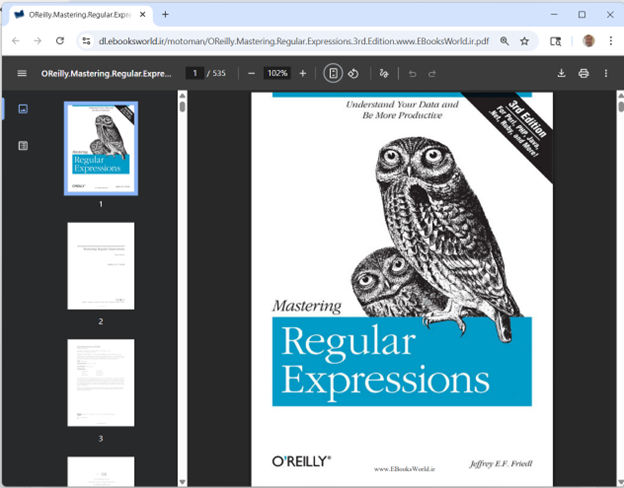Open the Chrome three-dot menu
This screenshot has height=488, width=624.
[x=610, y=41]
